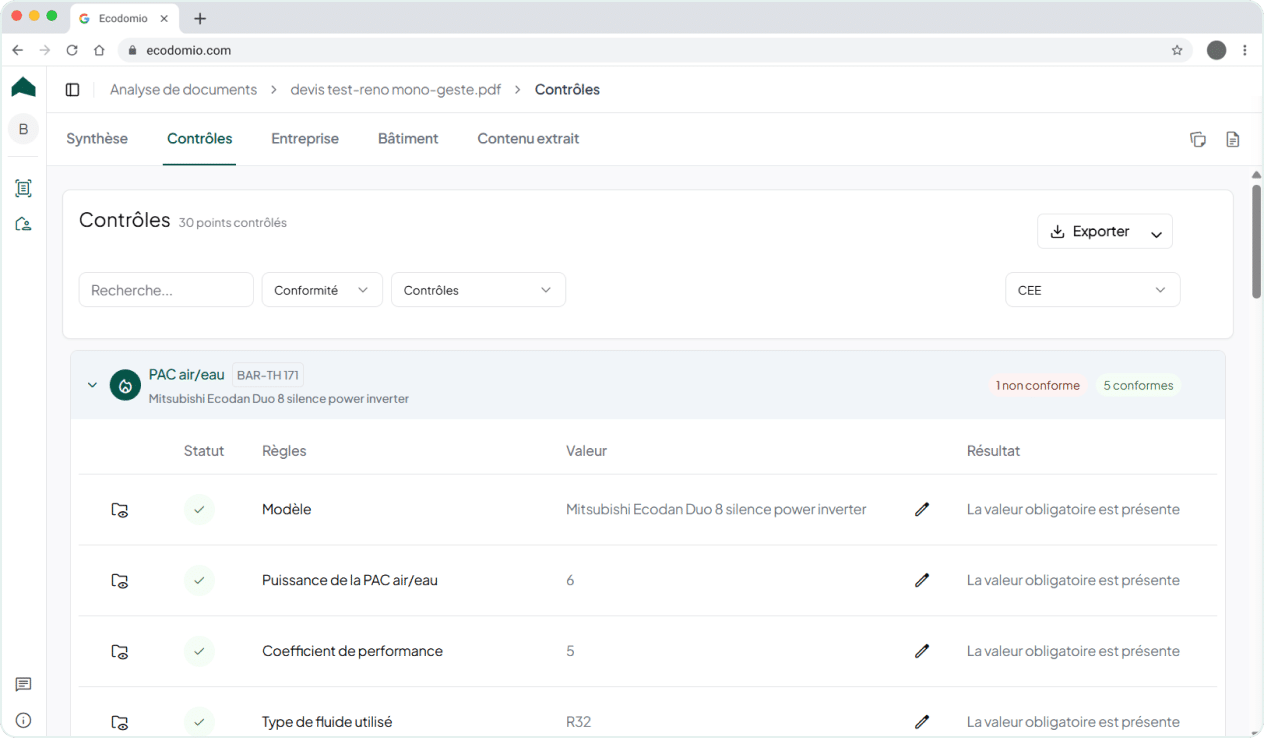Image resolution: width=1264 pixels, height=738 pixels.
Task: Open the Conformité filter dropdown
Action: [x=322, y=290]
